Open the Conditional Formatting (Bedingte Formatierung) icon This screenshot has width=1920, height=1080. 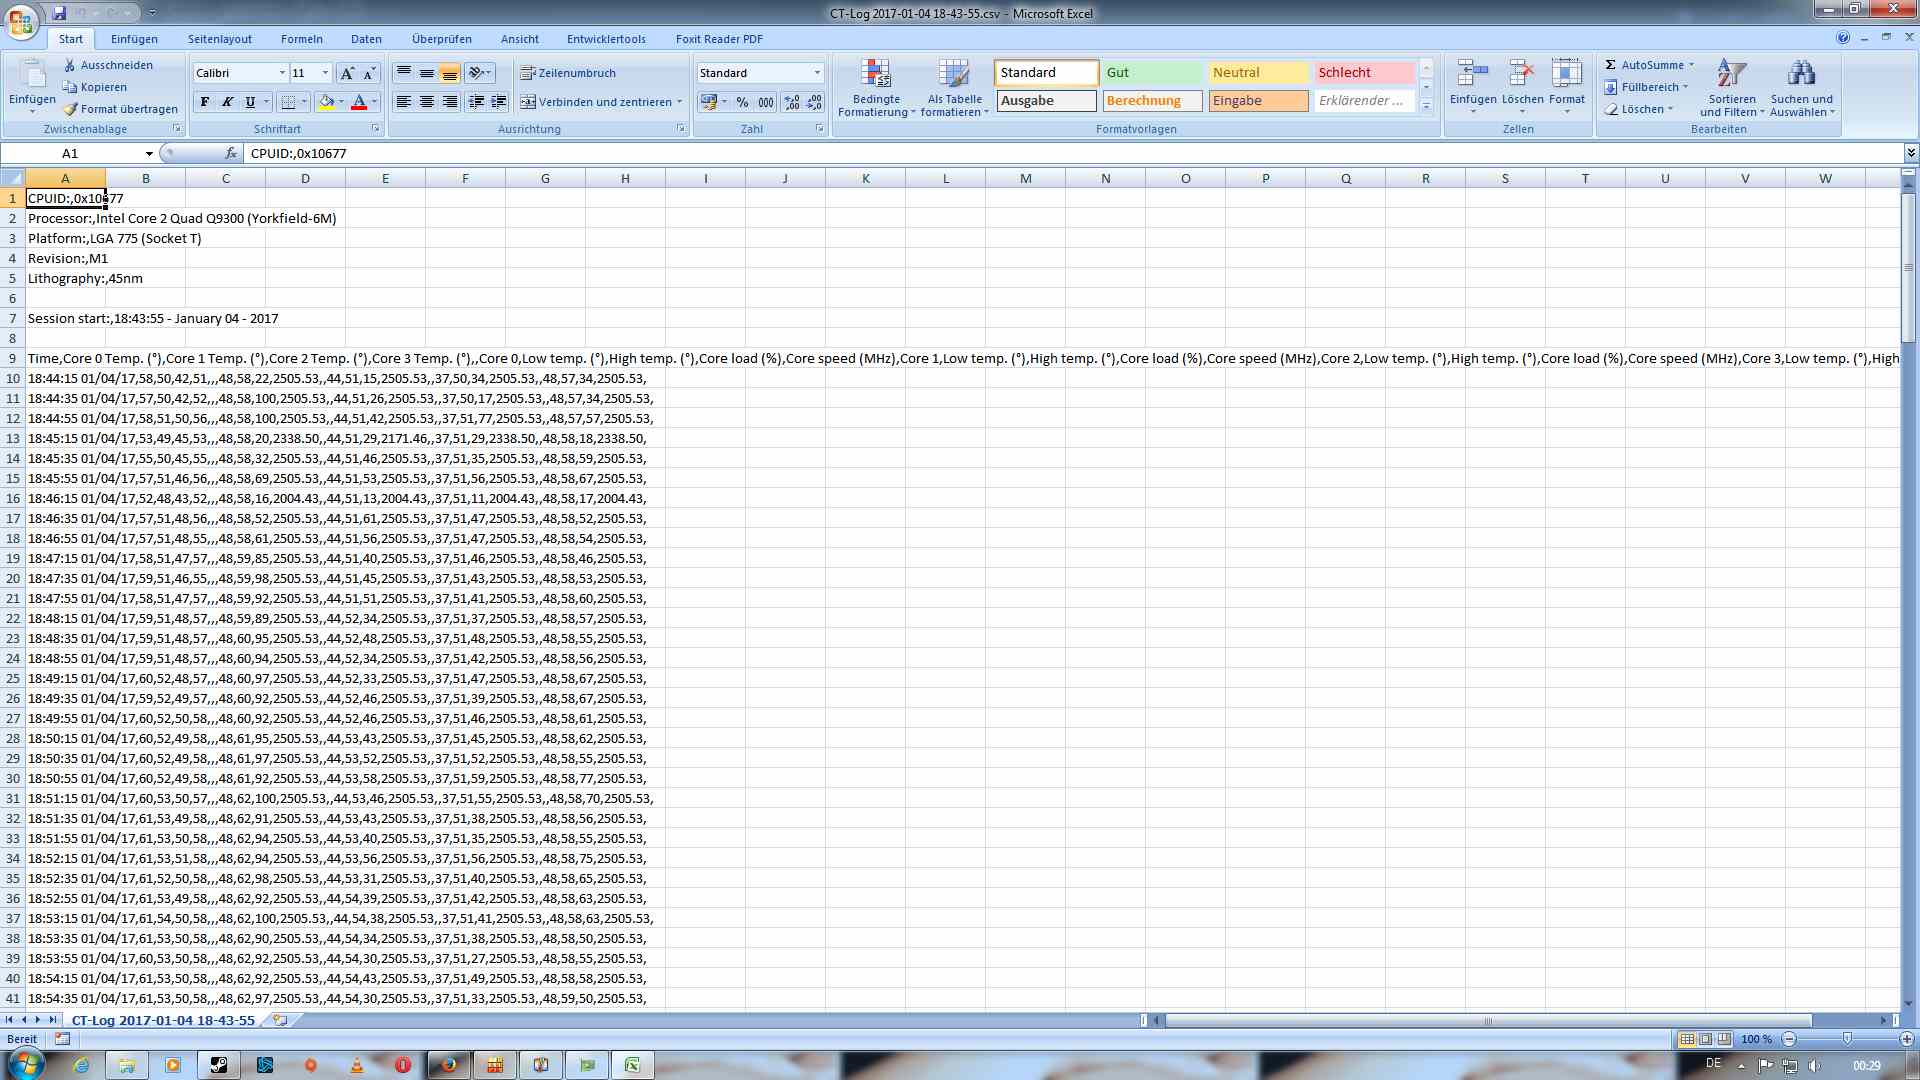point(876,75)
